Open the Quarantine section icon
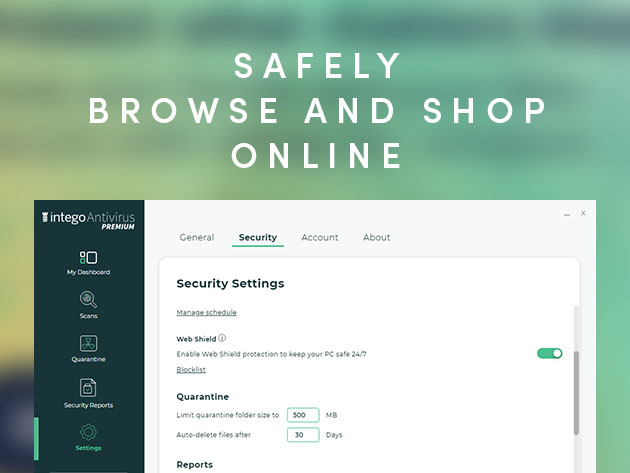The width and height of the screenshot is (630, 473). tap(88, 344)
